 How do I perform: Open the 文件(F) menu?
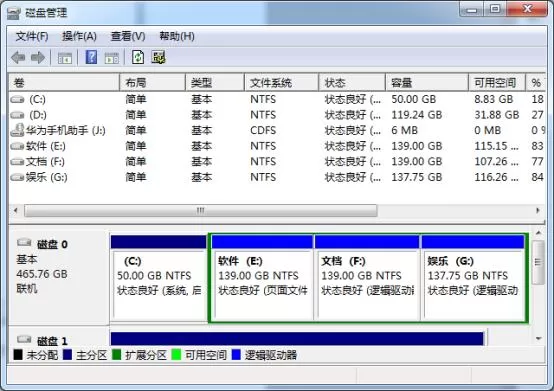click(32, 36)
